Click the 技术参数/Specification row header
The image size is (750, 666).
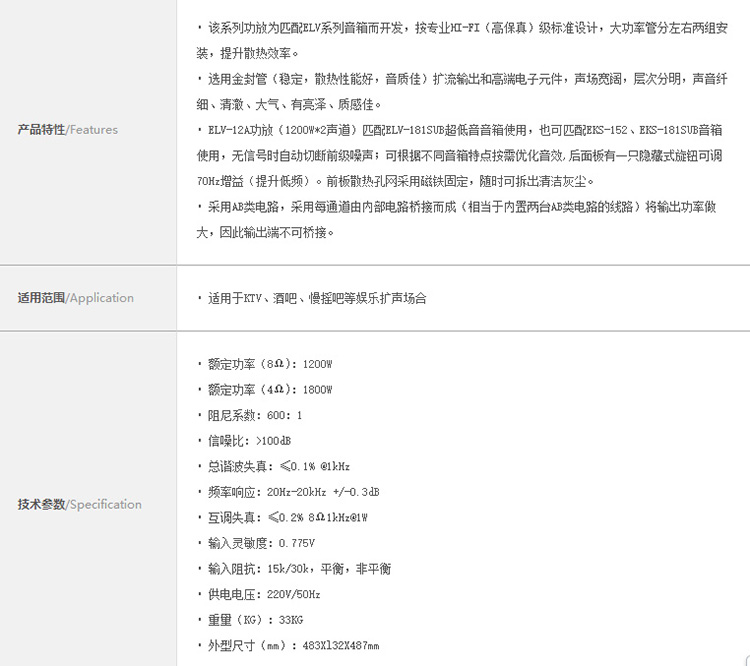(x=80, y=504)
